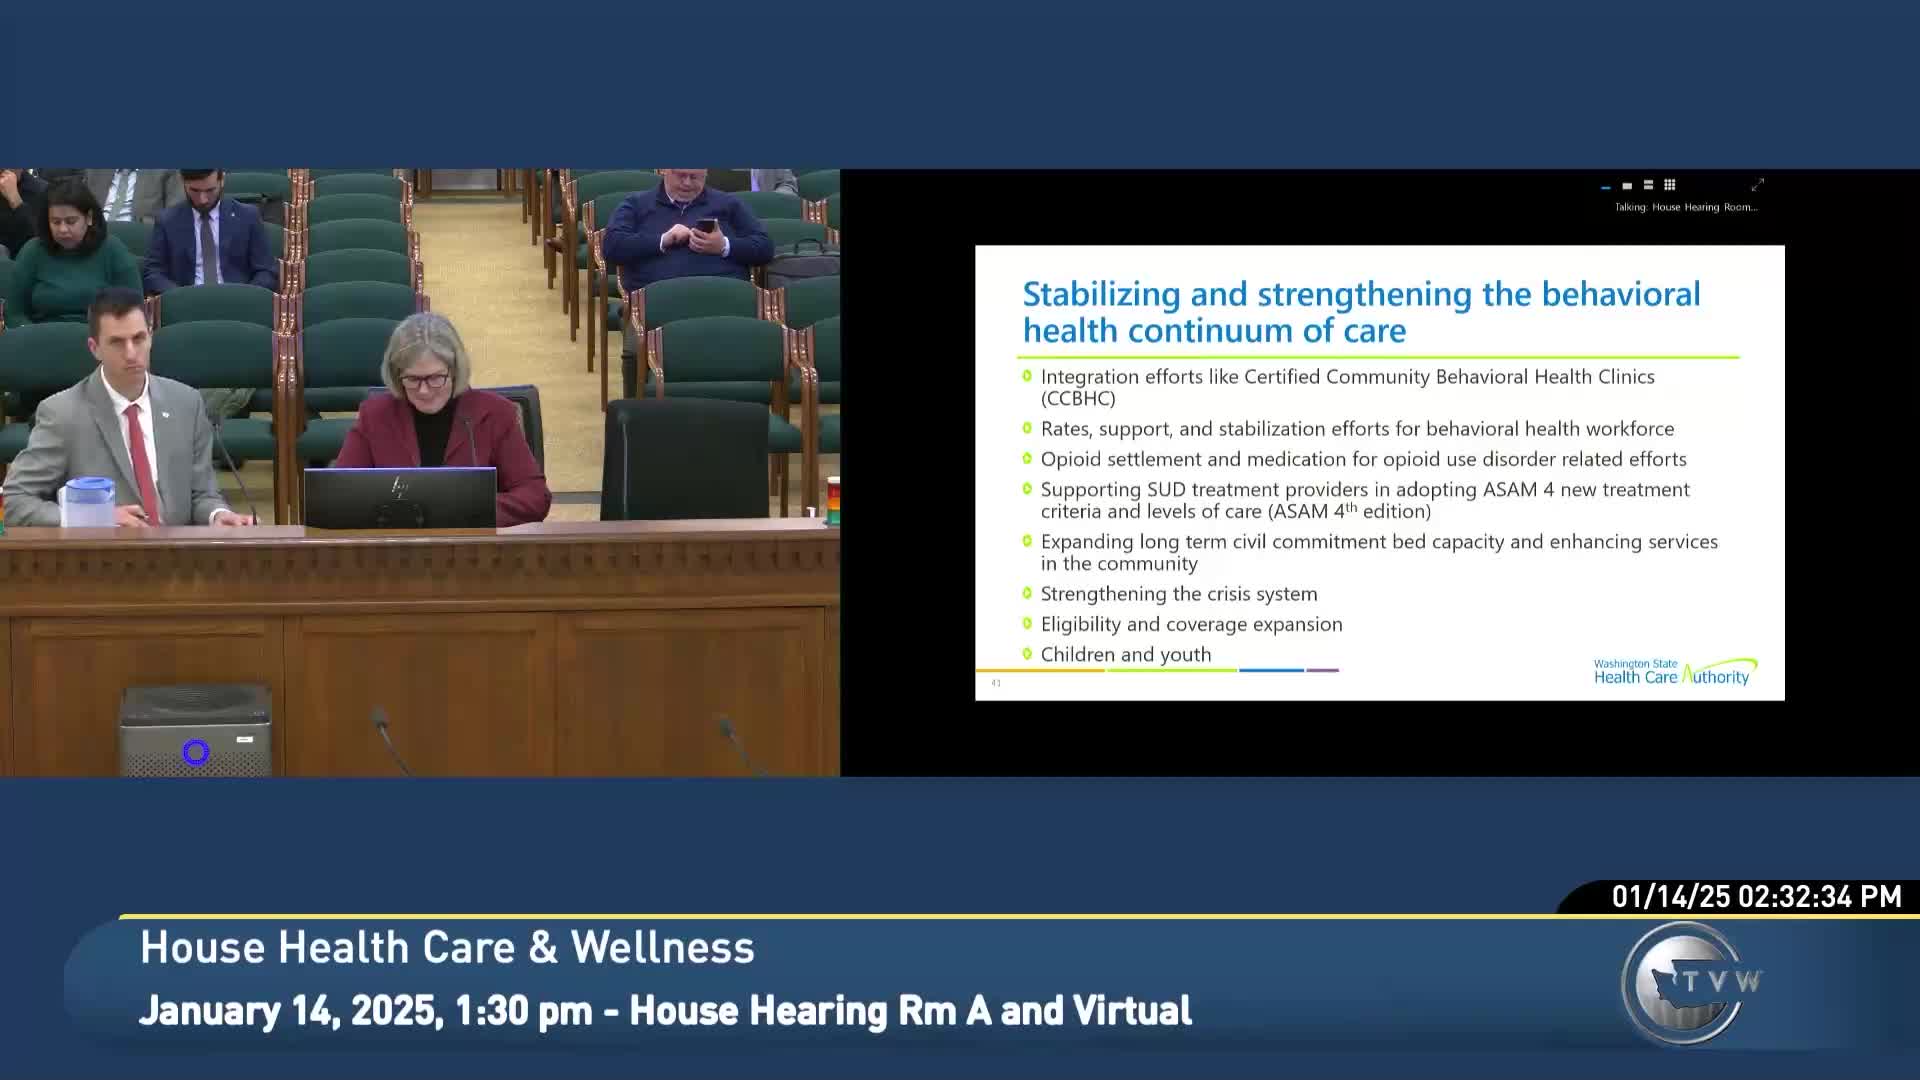This screenshot has width=1920, height=1080.
Task: Click the January 14 hearing room caption
Action: [665, 1010]
